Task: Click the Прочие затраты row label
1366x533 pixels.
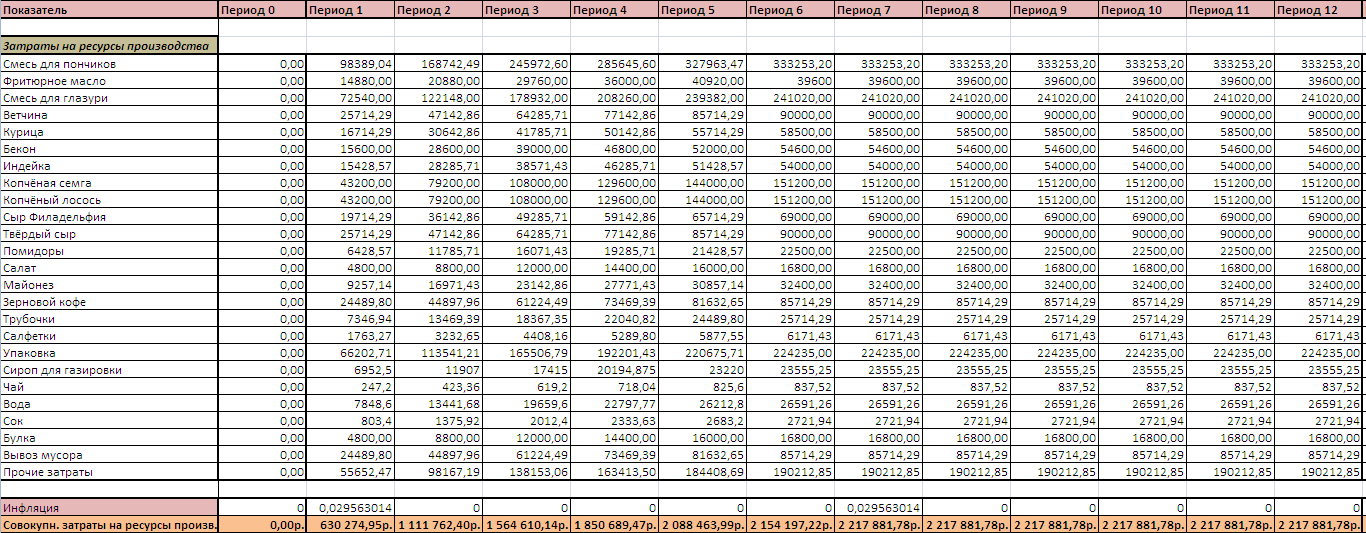Action: (109, 472)
